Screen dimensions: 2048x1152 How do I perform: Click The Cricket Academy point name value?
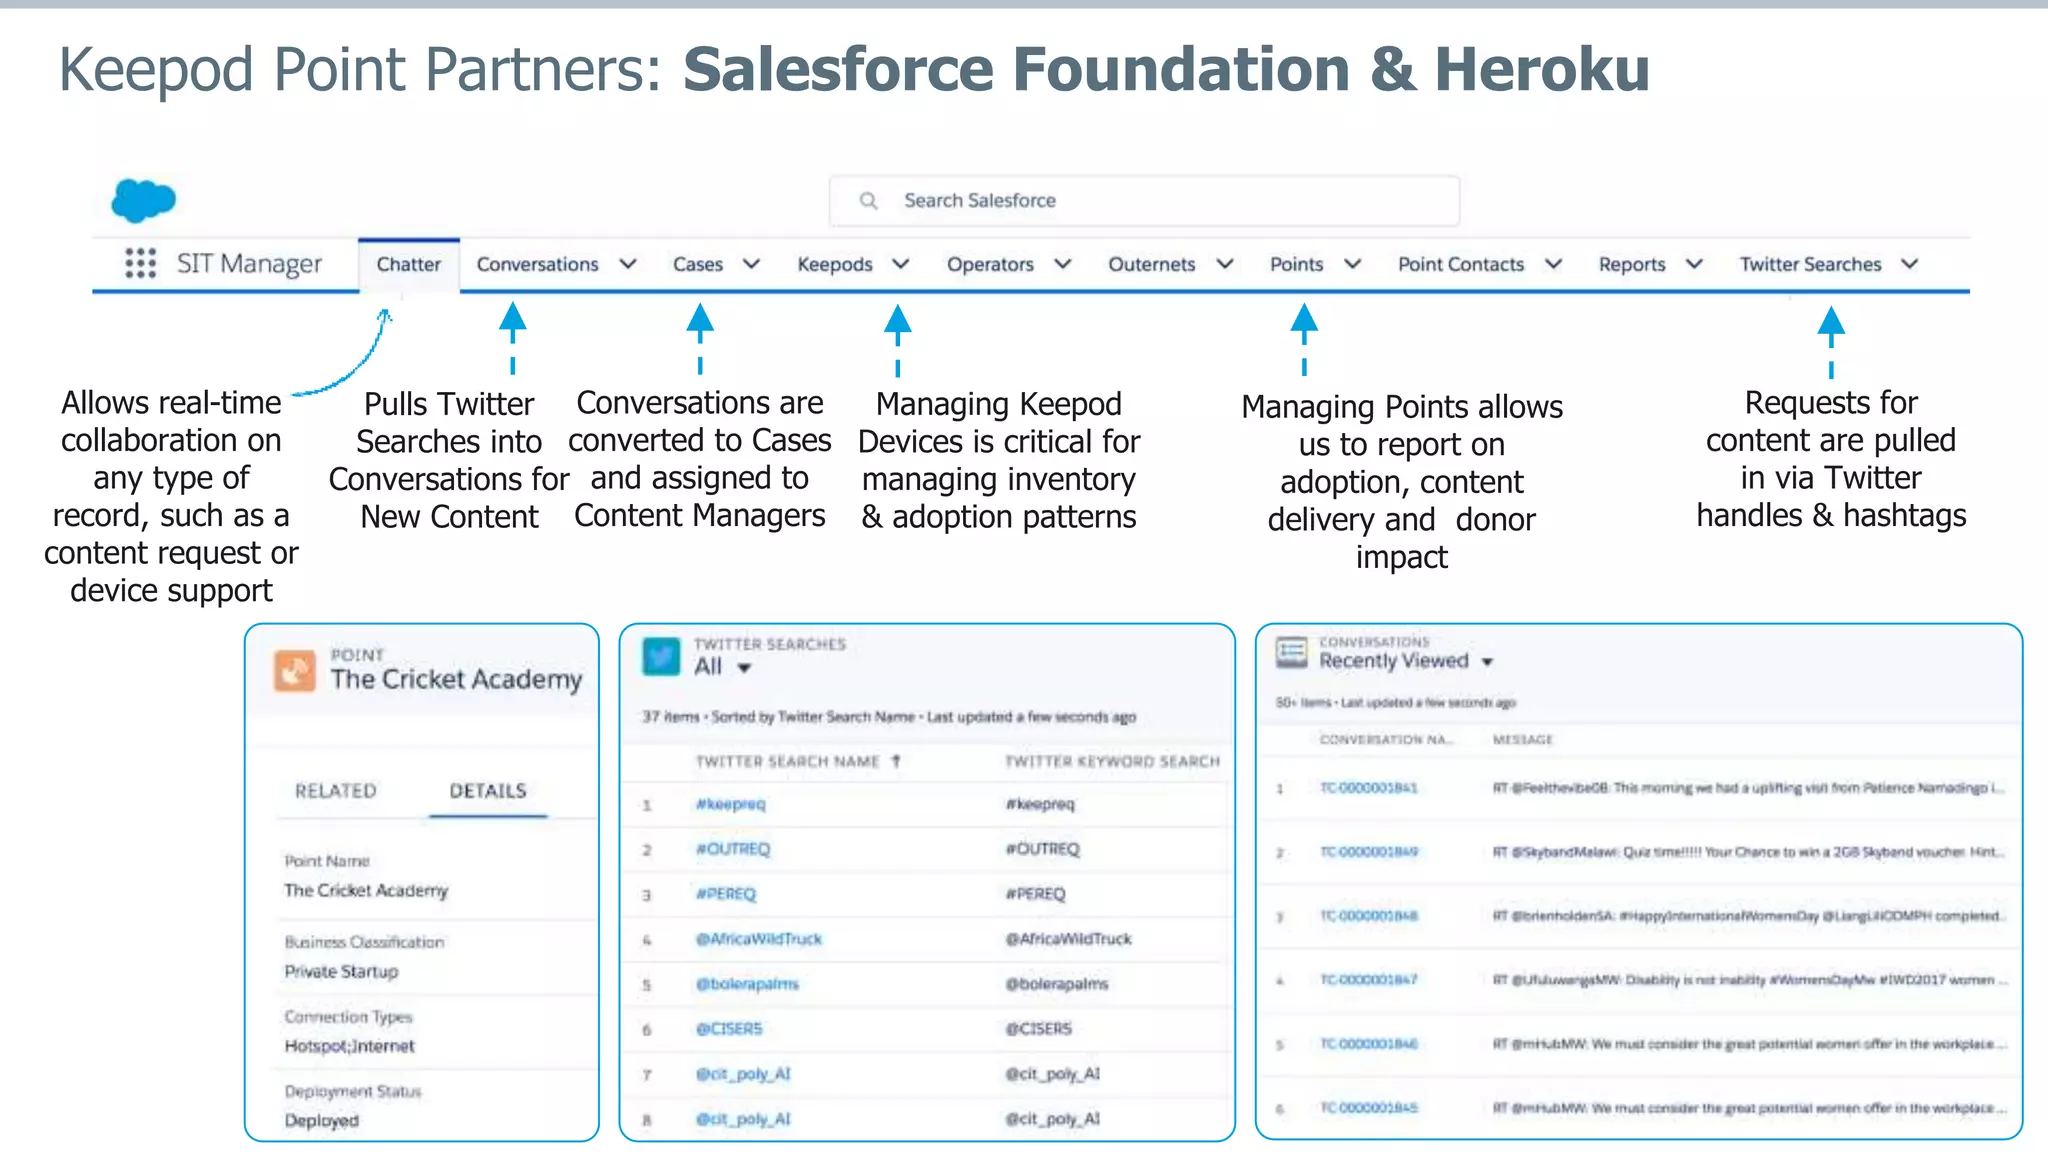click(x=366, y=890)
